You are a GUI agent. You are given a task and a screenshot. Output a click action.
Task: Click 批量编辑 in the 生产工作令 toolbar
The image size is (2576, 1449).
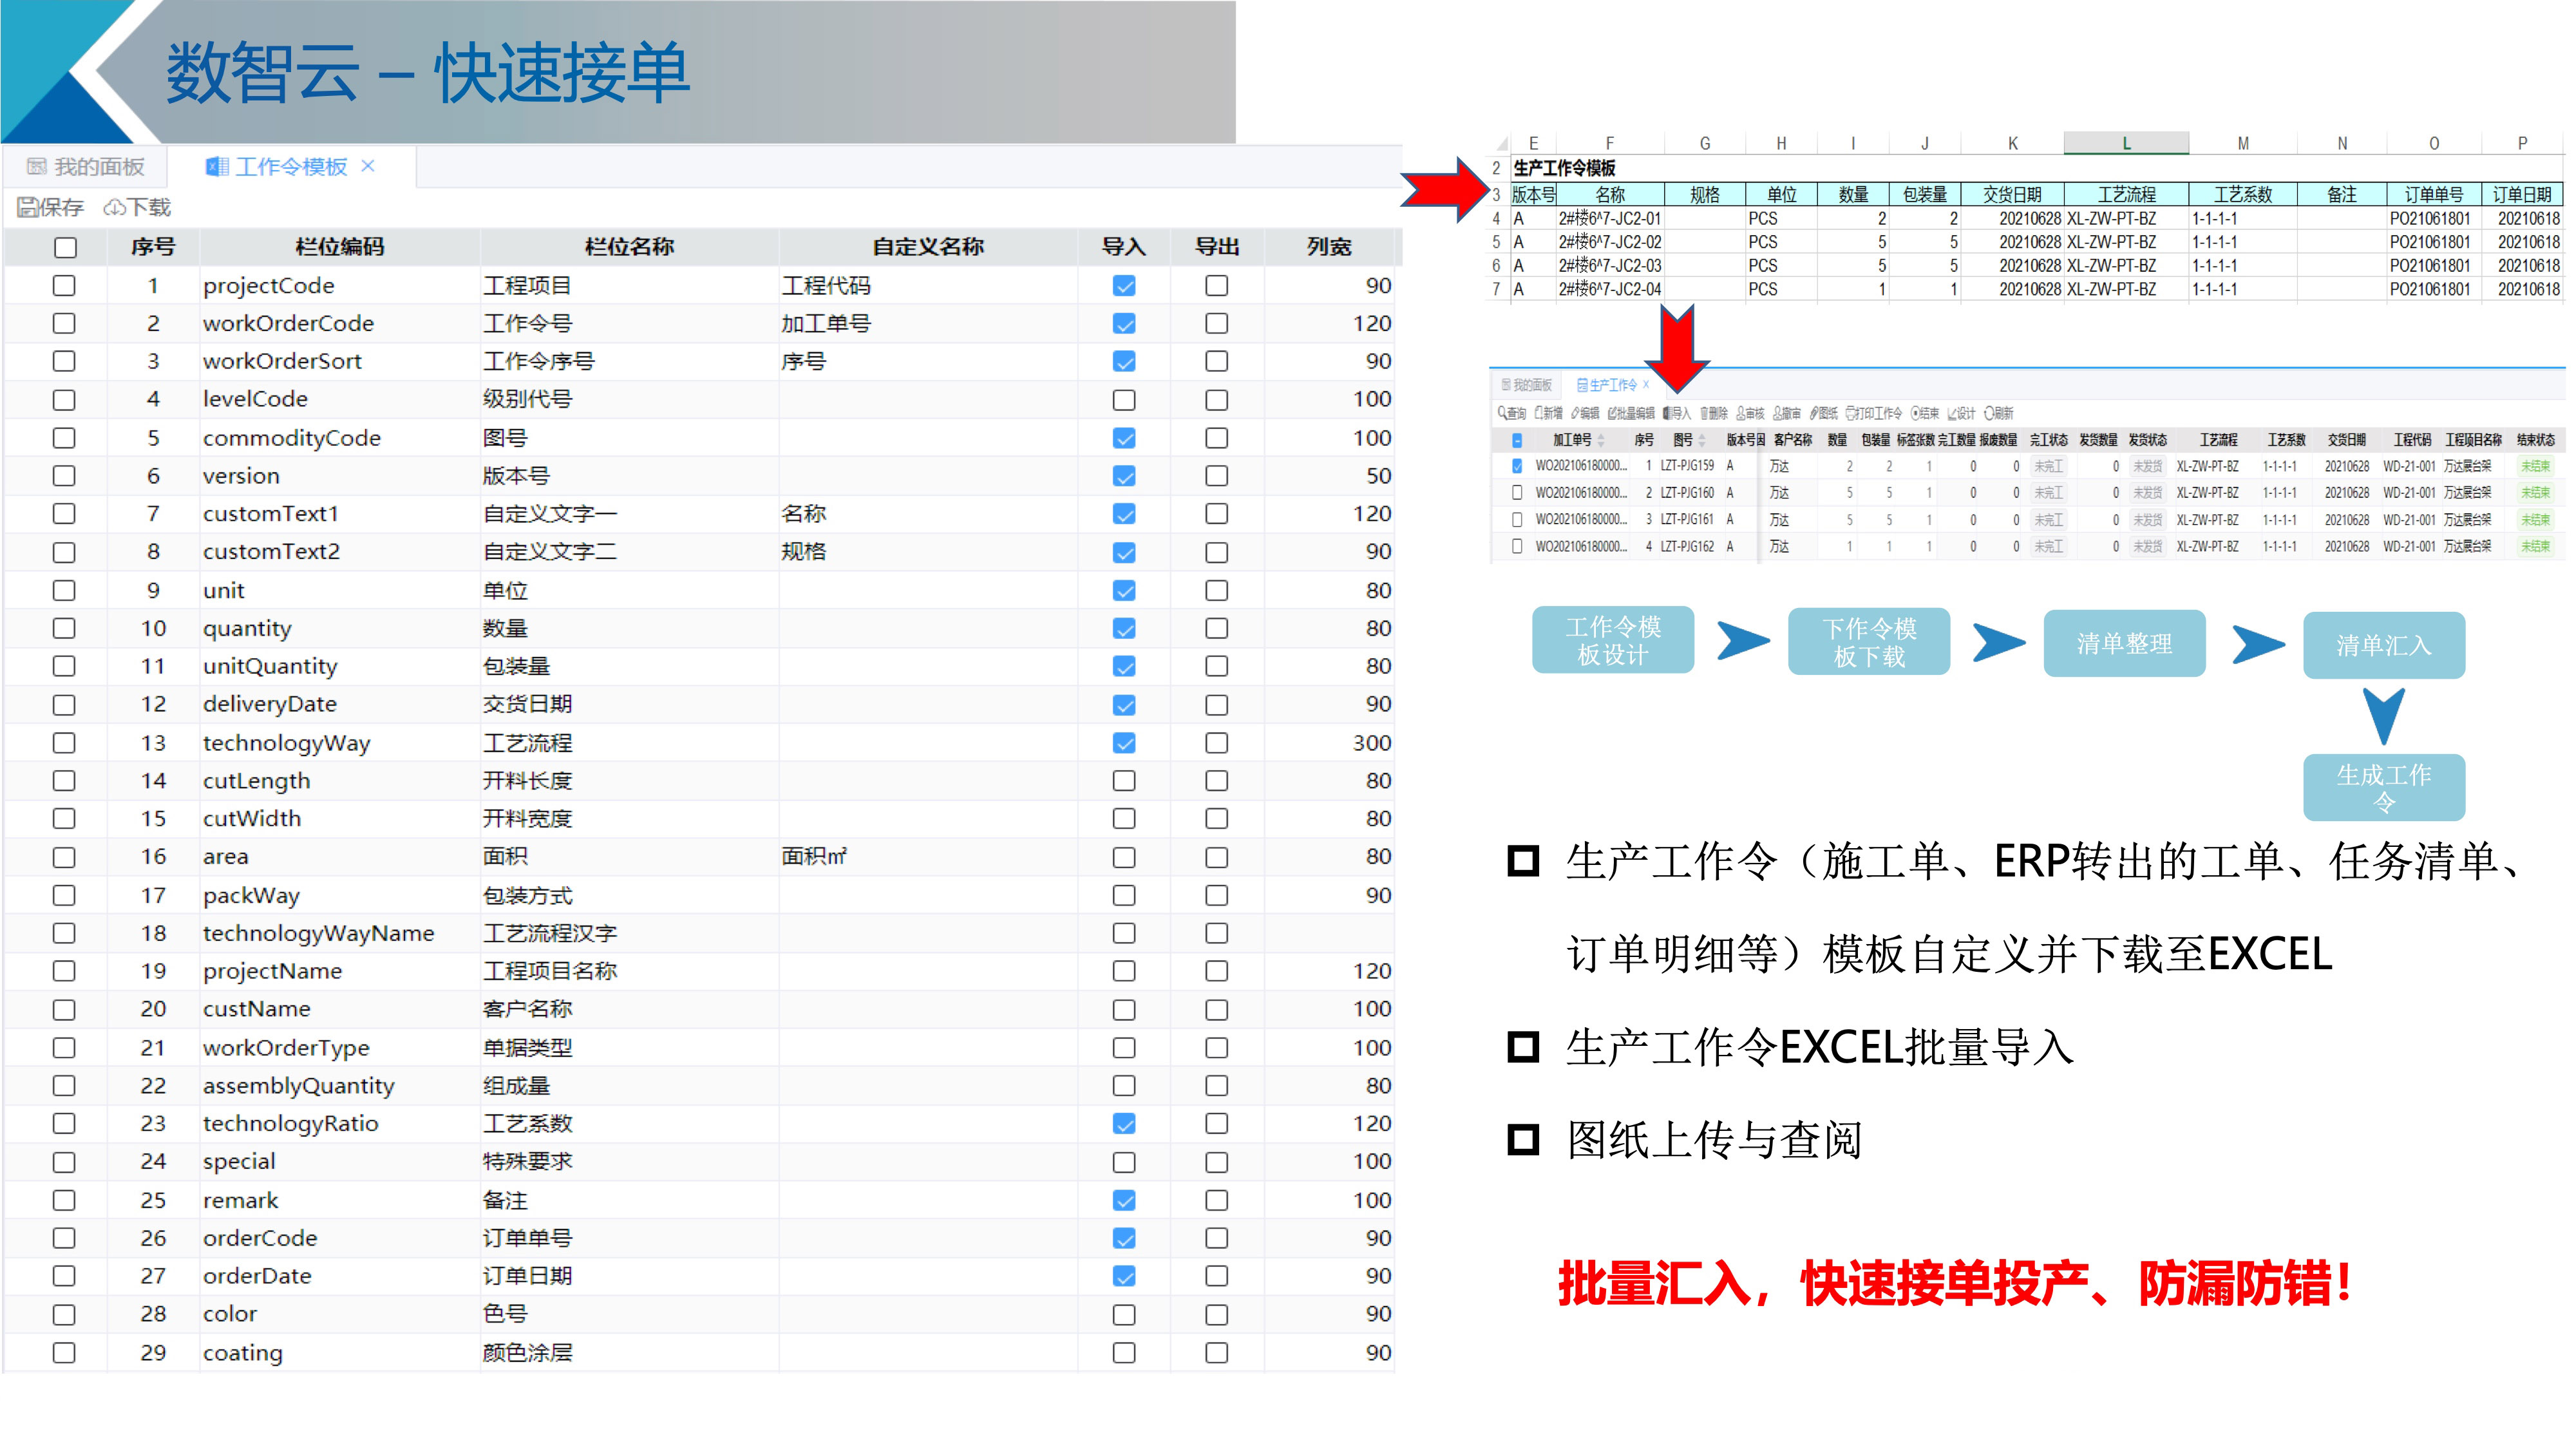point(1631,413)
